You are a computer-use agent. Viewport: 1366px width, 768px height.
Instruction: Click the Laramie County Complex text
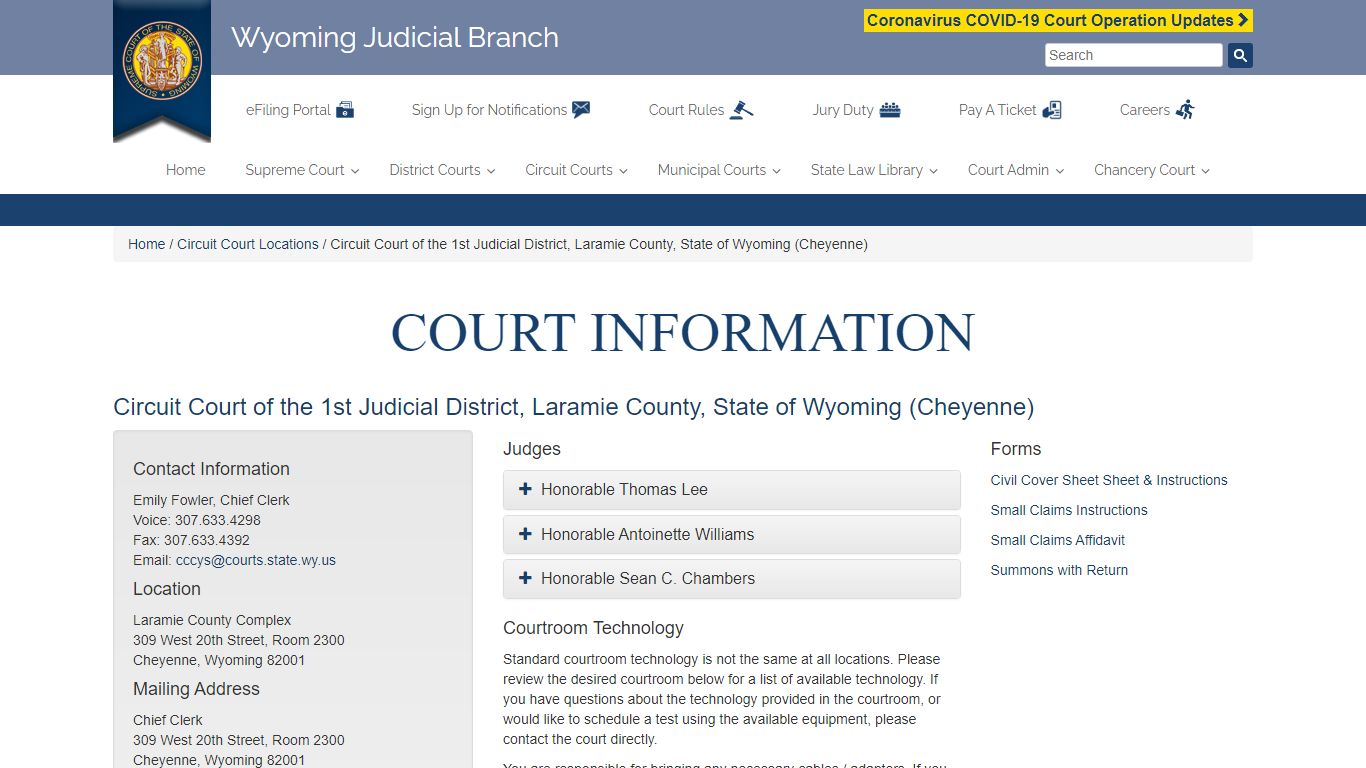(212, 620)
